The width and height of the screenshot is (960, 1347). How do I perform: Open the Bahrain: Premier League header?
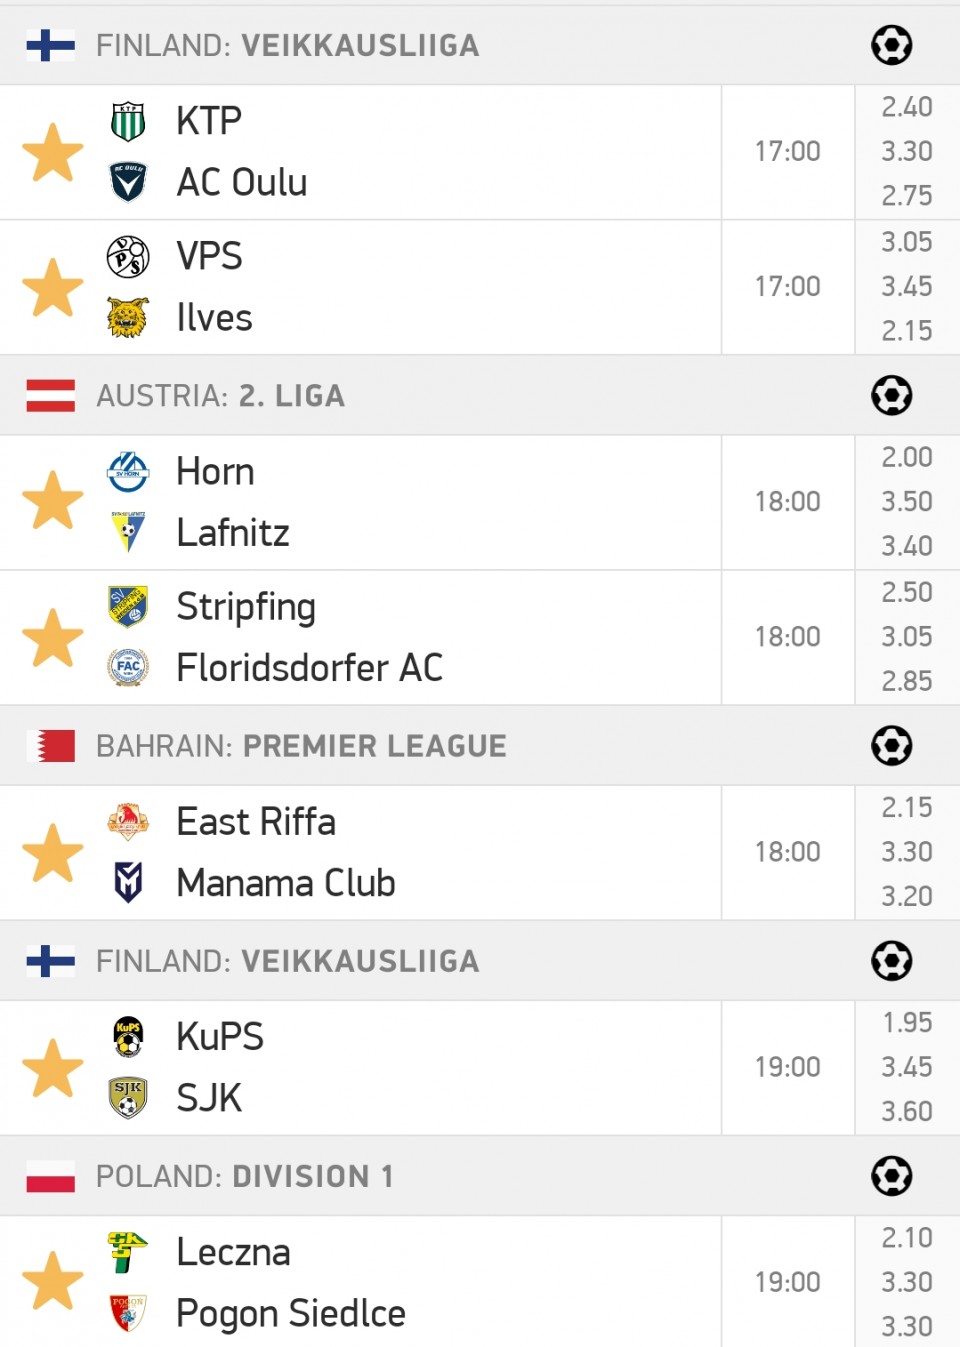(x=480, y=745)
